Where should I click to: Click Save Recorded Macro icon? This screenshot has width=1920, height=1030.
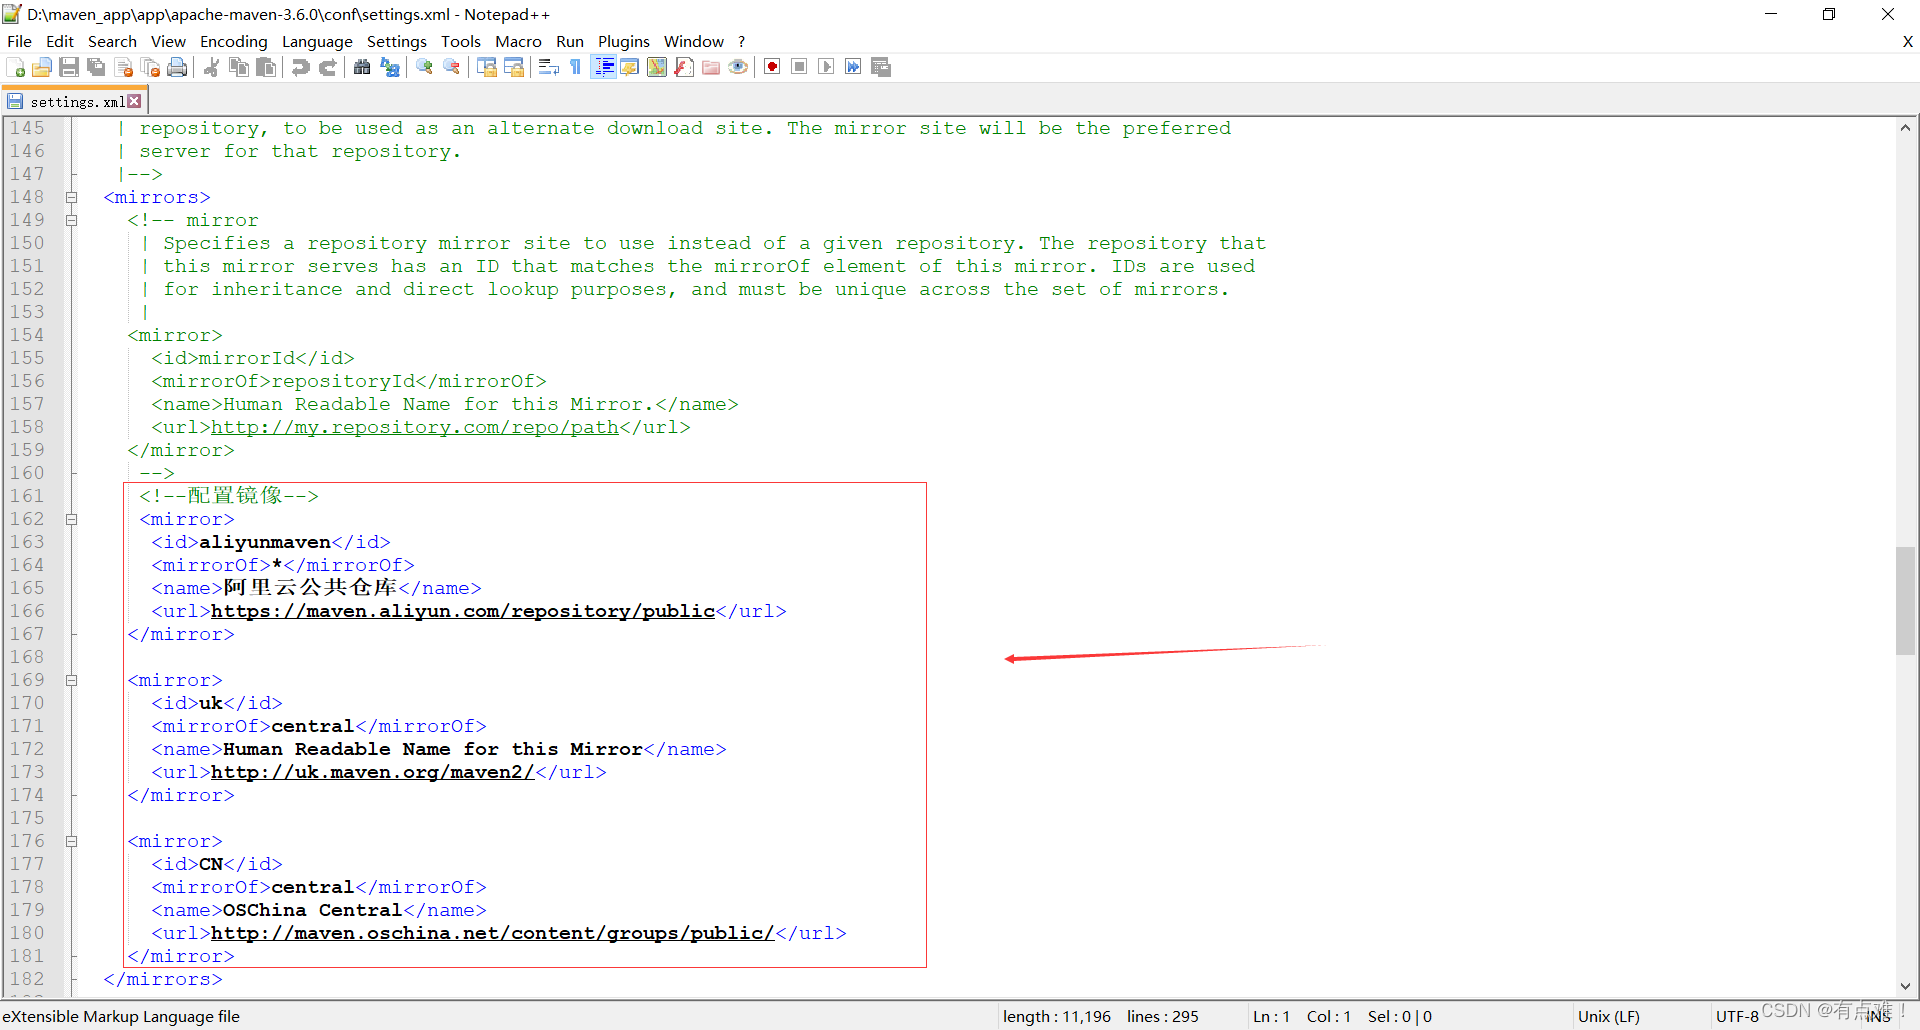[x=881, y=67]
